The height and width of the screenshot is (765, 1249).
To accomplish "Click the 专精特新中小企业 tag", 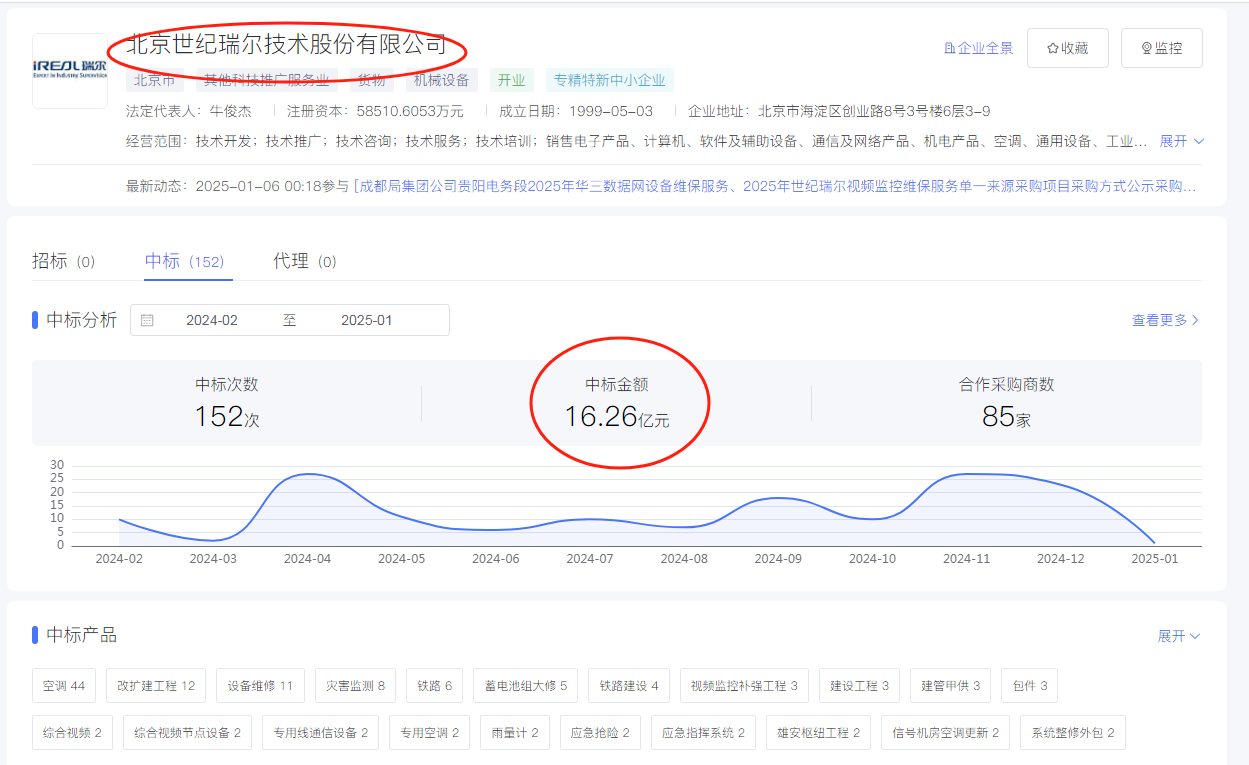I will [610, 80].
